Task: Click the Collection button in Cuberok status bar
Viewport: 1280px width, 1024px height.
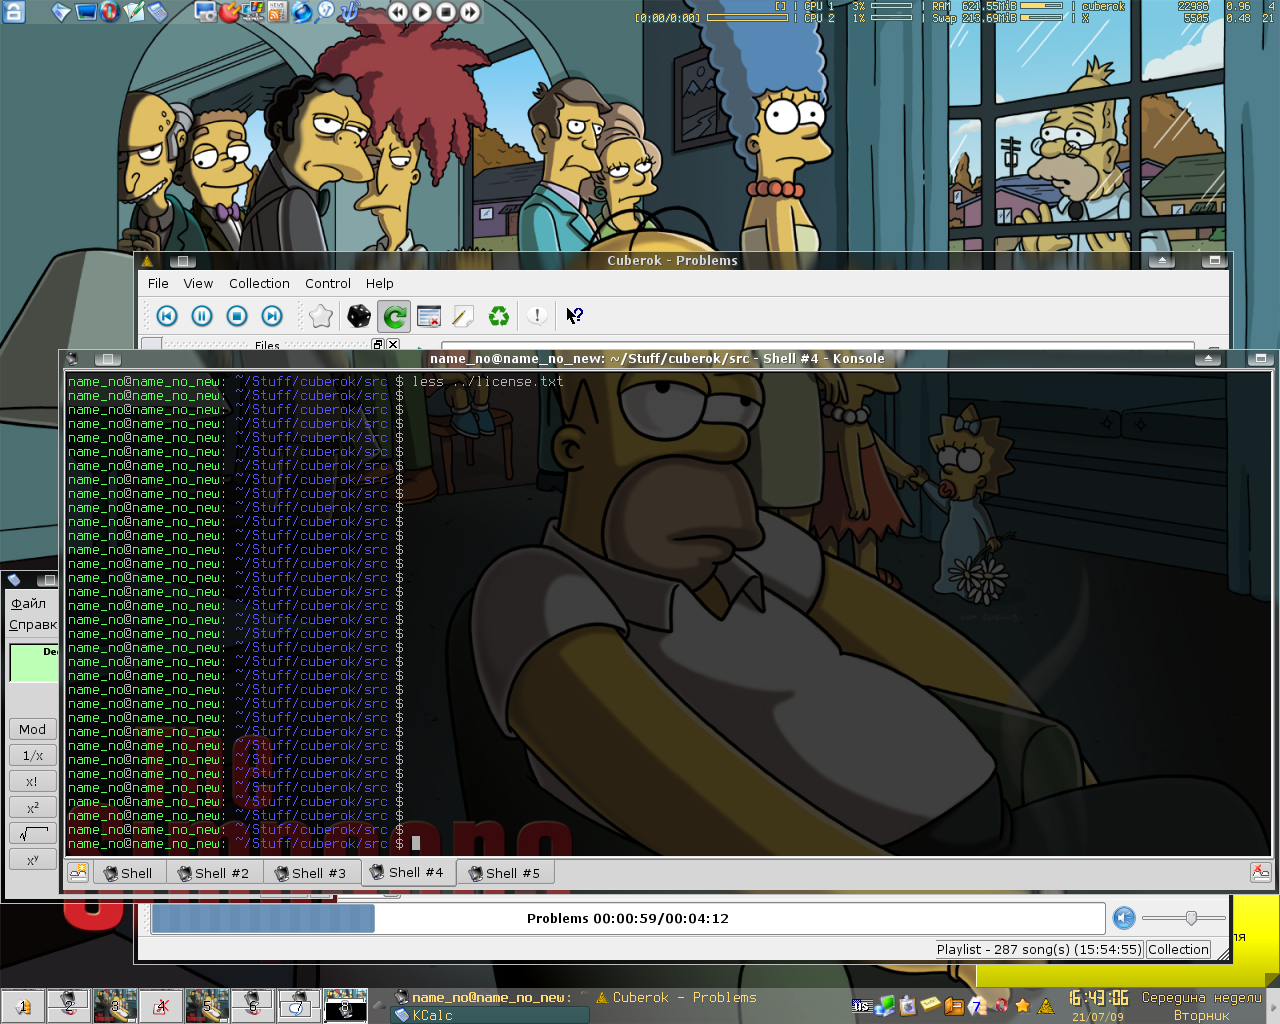Action: 1178,949
